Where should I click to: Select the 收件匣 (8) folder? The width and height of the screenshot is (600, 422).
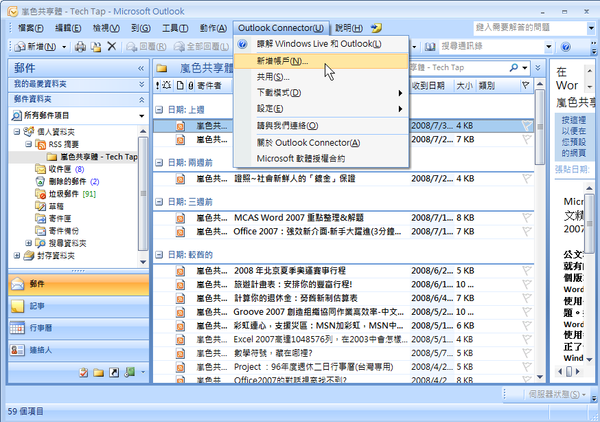[60, 169]
